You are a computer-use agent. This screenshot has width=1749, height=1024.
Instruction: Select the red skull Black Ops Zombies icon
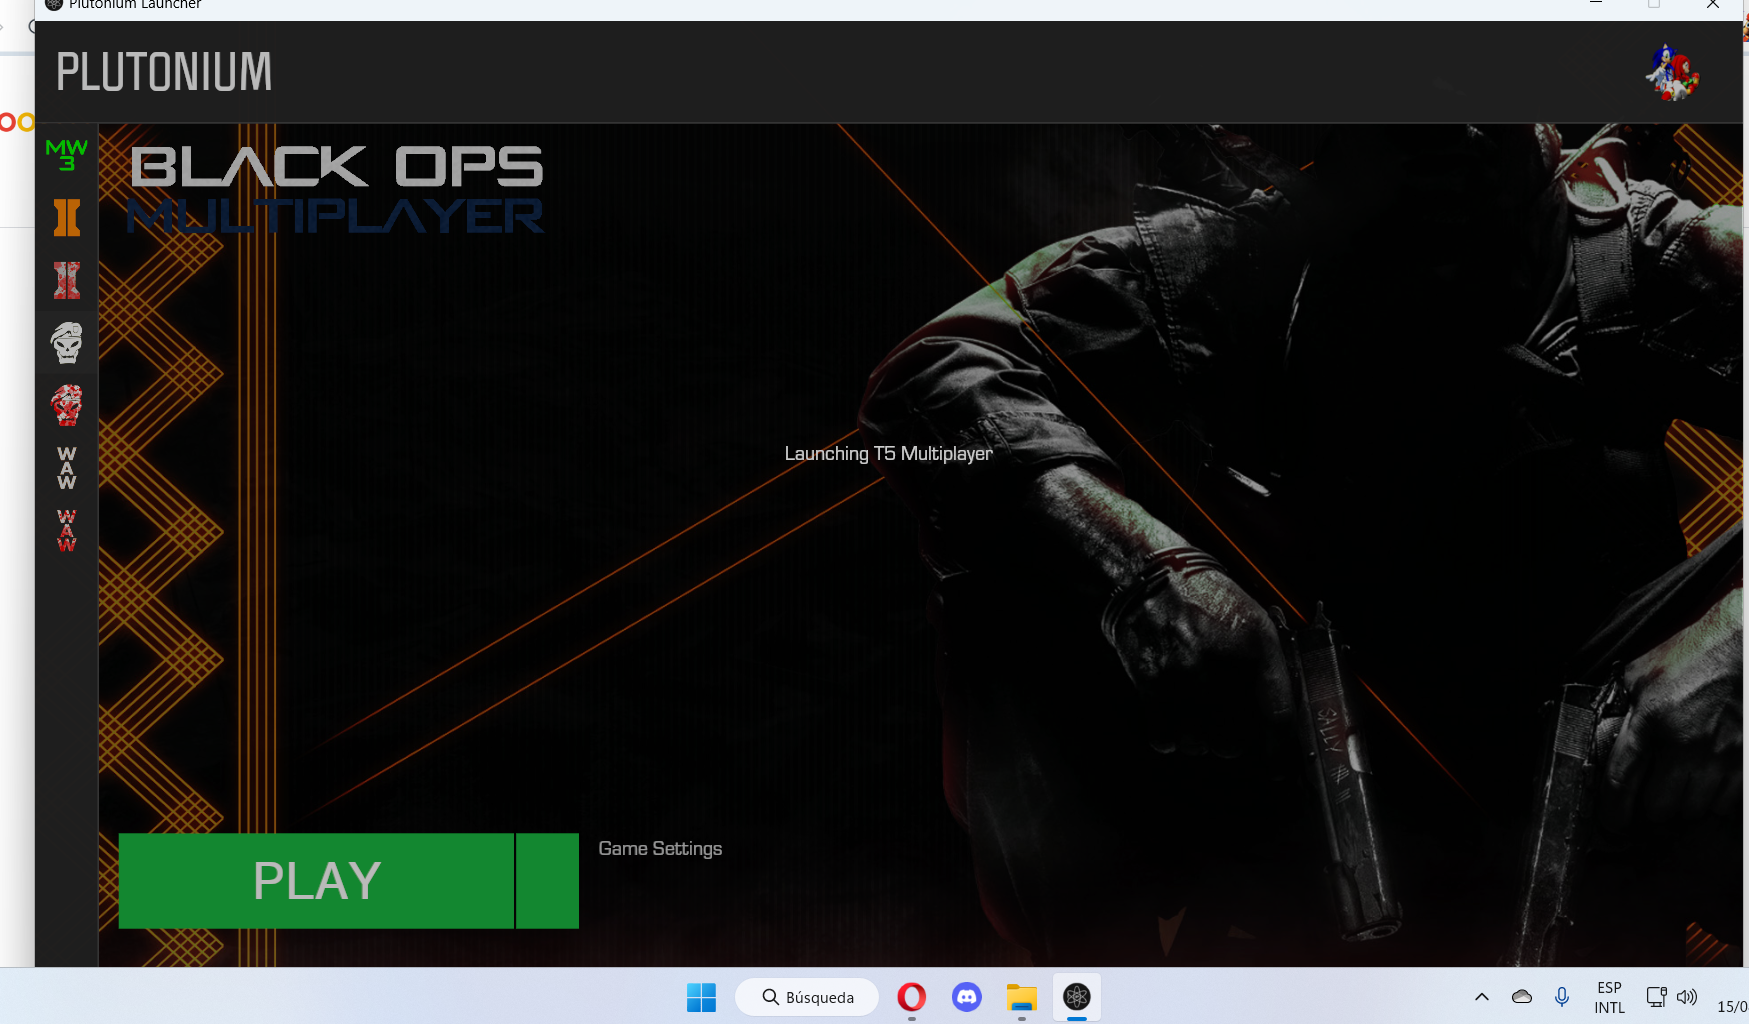(x=67, y=405)
